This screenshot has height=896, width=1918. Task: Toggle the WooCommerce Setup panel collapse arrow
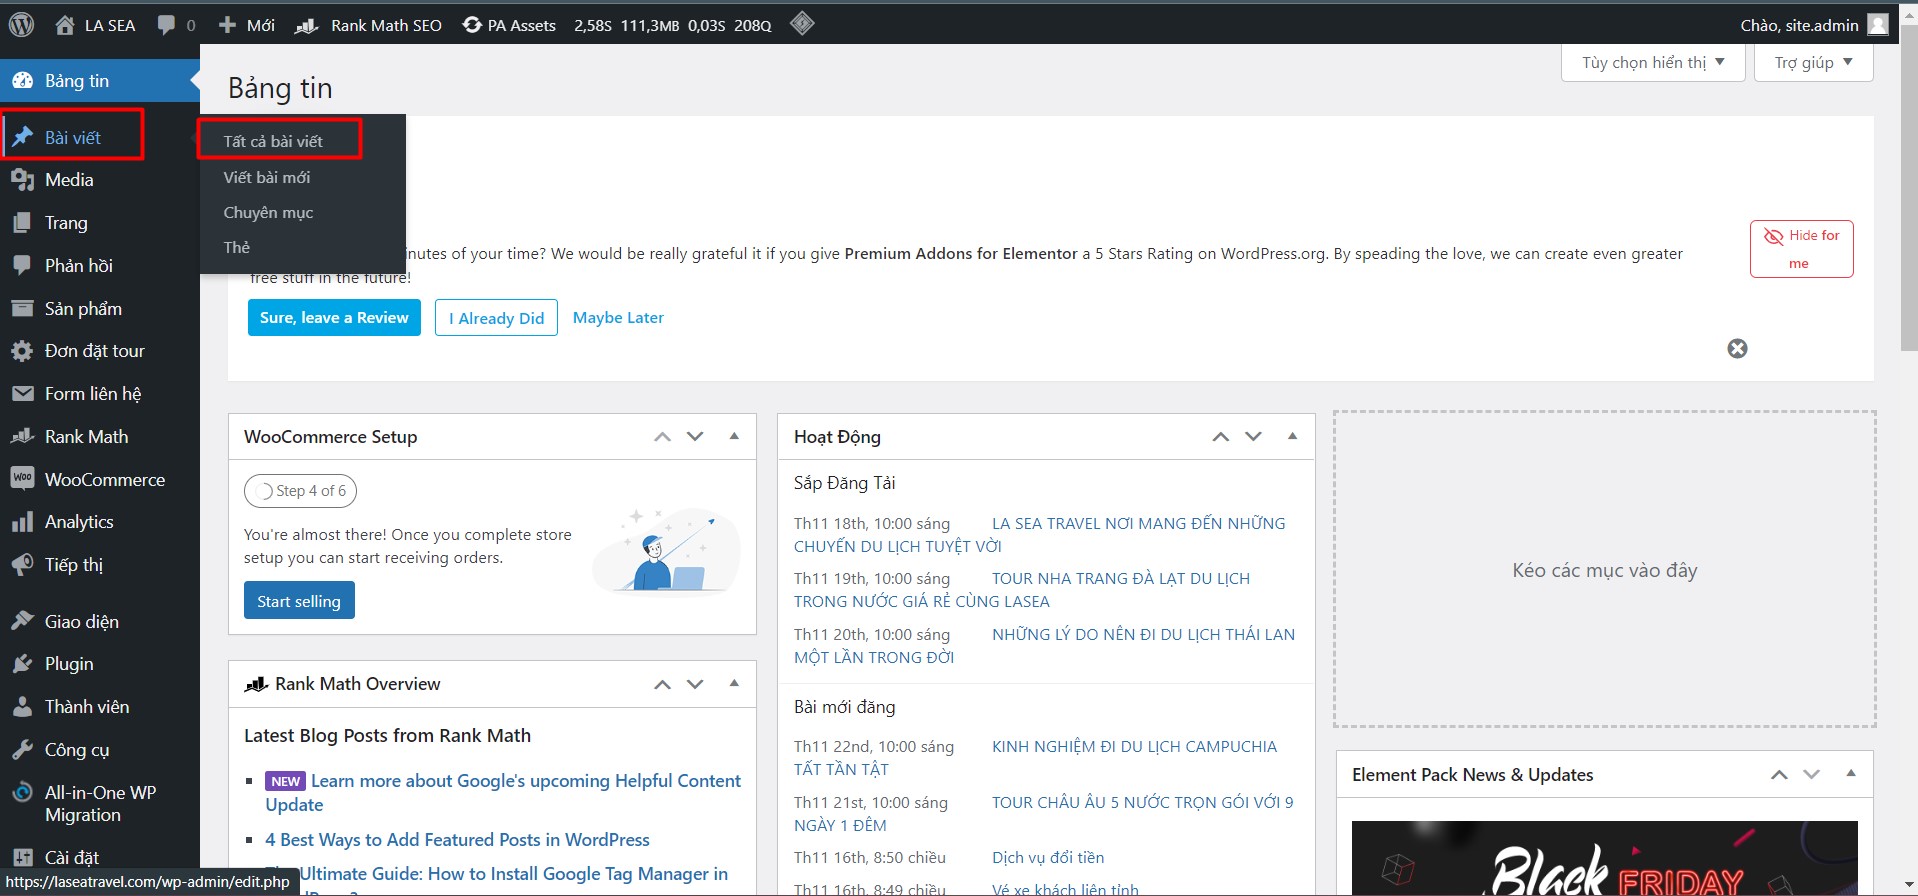[x=734, y=436]
